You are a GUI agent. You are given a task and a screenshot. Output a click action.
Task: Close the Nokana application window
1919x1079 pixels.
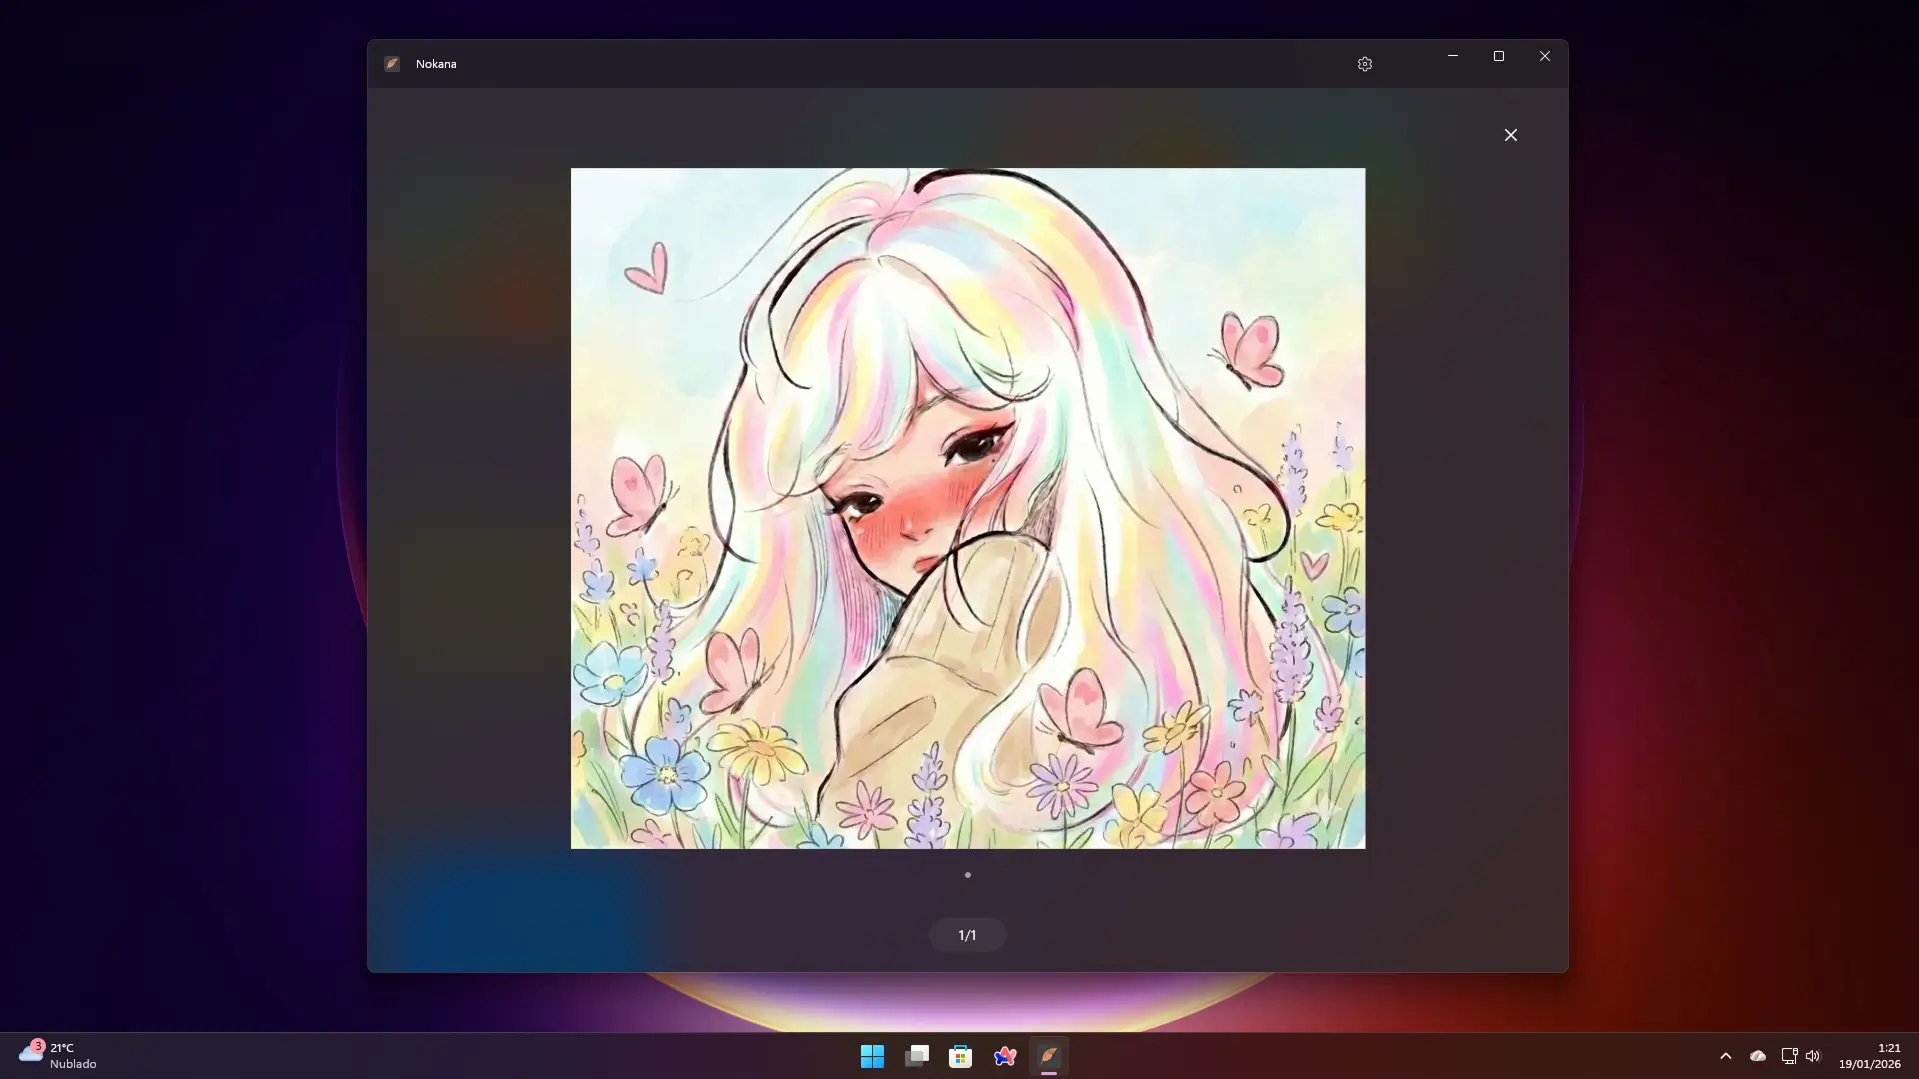click(1544, 56)
